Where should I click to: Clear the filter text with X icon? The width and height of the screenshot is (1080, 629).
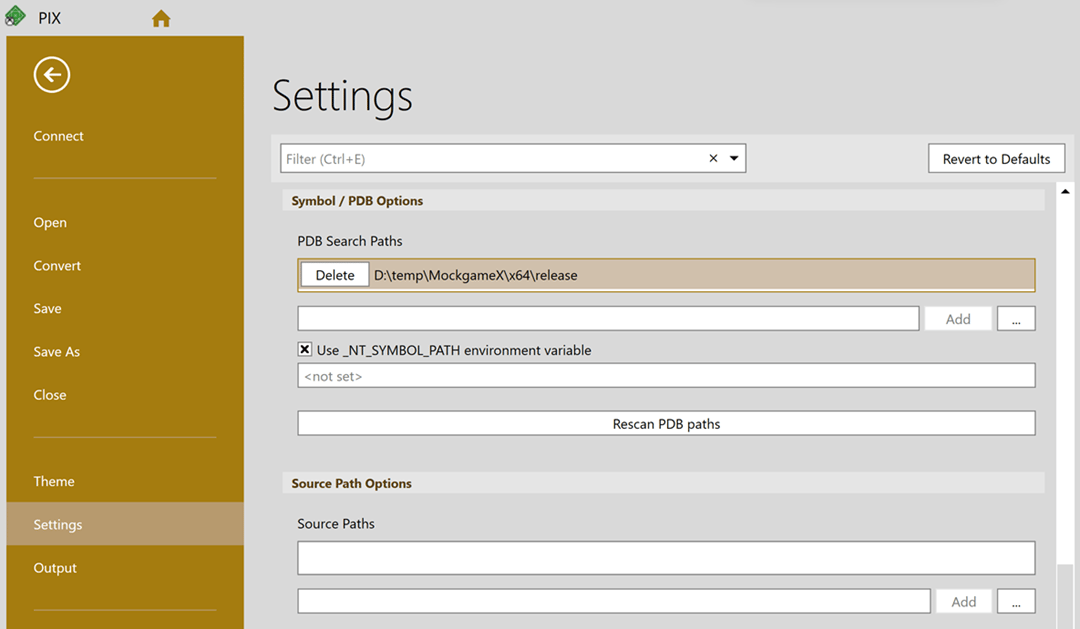coord(714,158)
